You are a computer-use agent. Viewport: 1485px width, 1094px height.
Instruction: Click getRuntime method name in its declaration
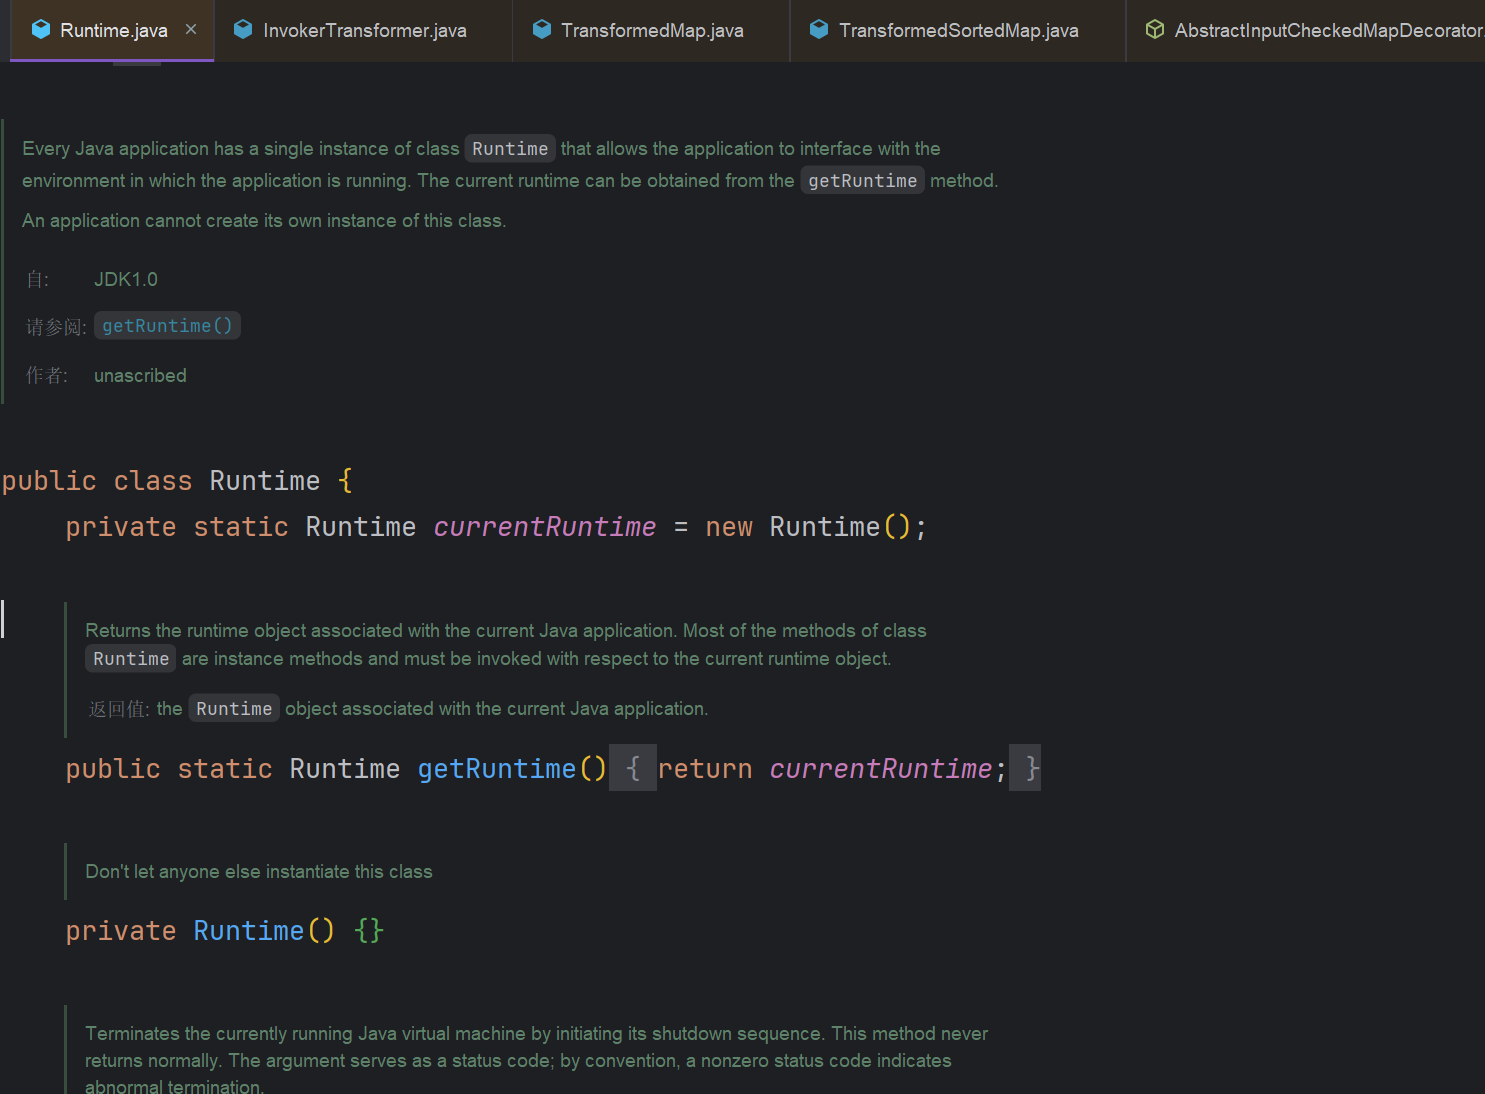pos(496,768)
